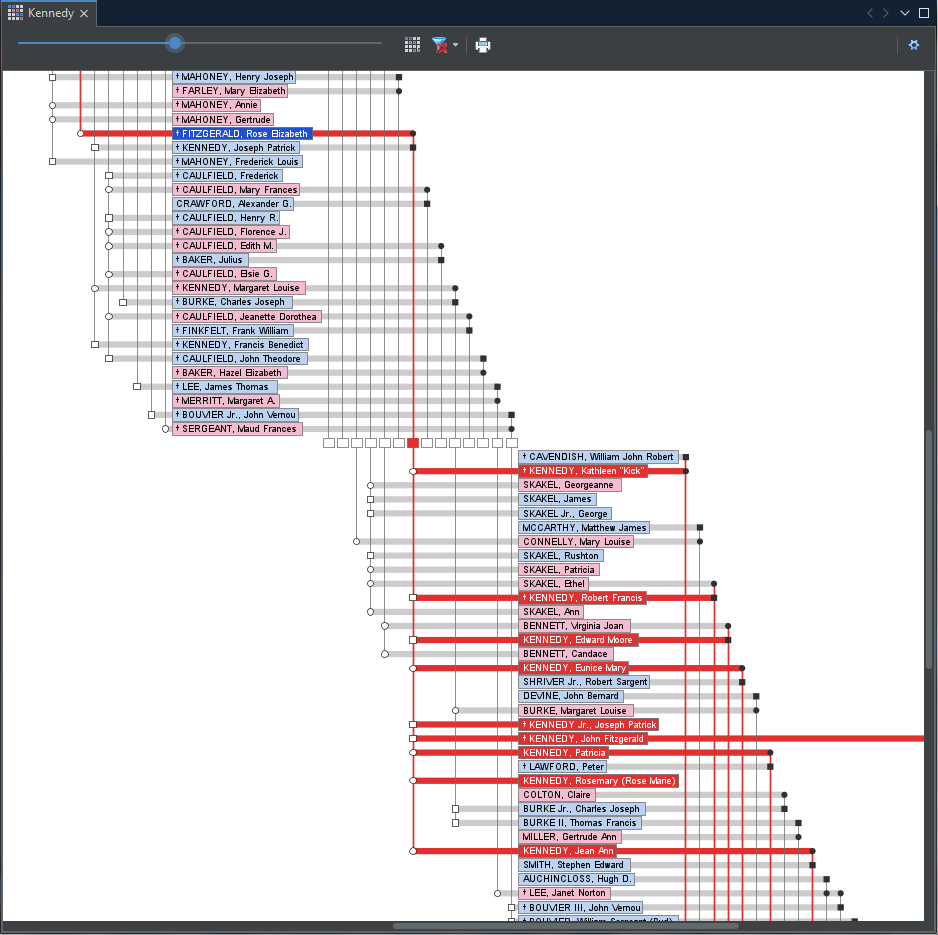This screenshot has width=938, height=935.
Task: Click the horizontal scrollbar thumb
Action: point(566,926)
